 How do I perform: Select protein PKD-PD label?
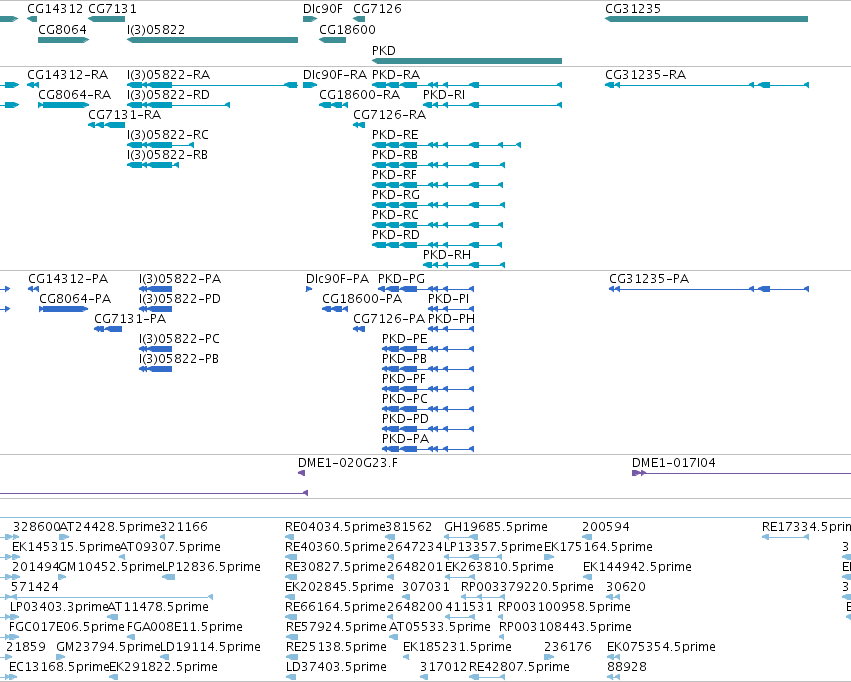tap(405, 418)
